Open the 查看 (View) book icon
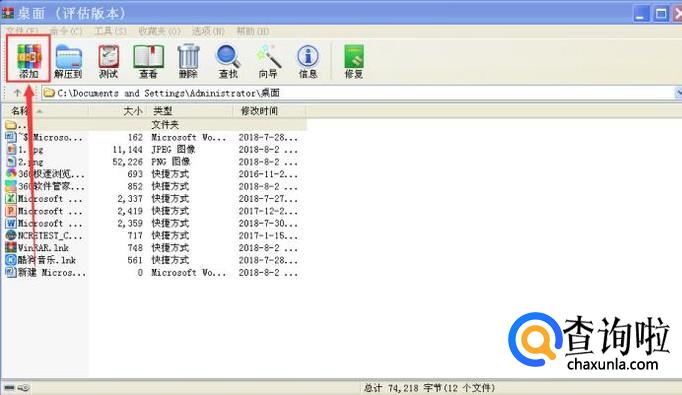The width and height of the screenshot is (682, 395). (x=148, y=61)
